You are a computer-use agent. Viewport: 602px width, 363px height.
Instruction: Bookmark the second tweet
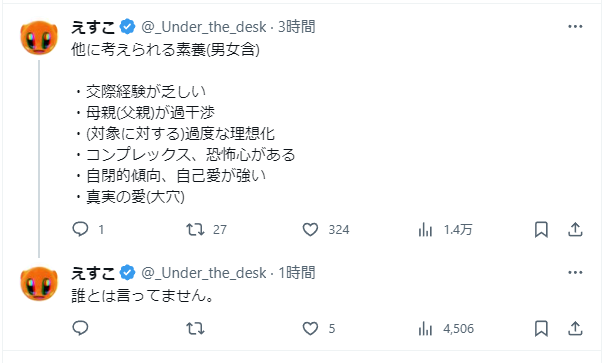click(x=541, y=328)
